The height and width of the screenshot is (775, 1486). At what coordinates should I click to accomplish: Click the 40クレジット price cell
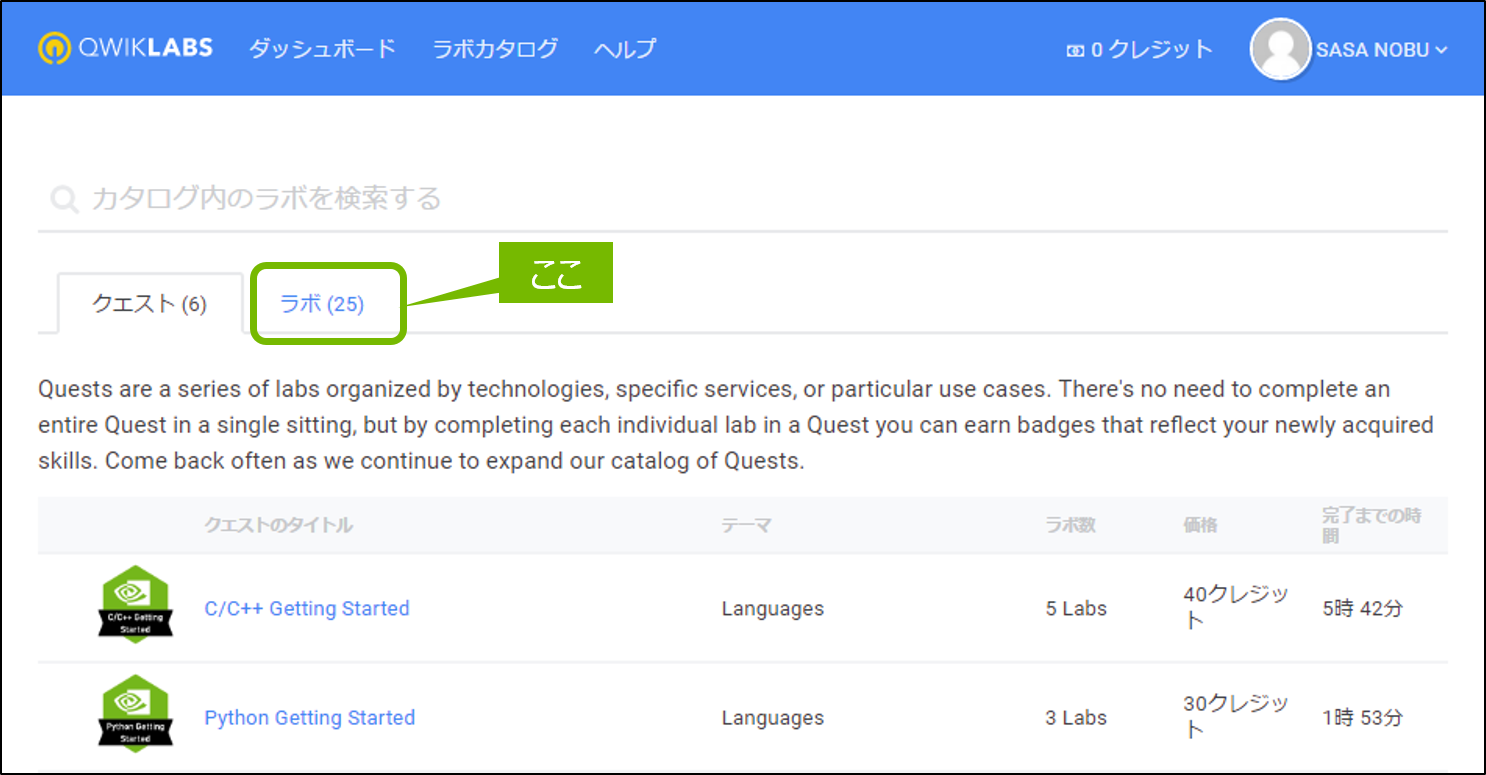tap(1236, 607)
